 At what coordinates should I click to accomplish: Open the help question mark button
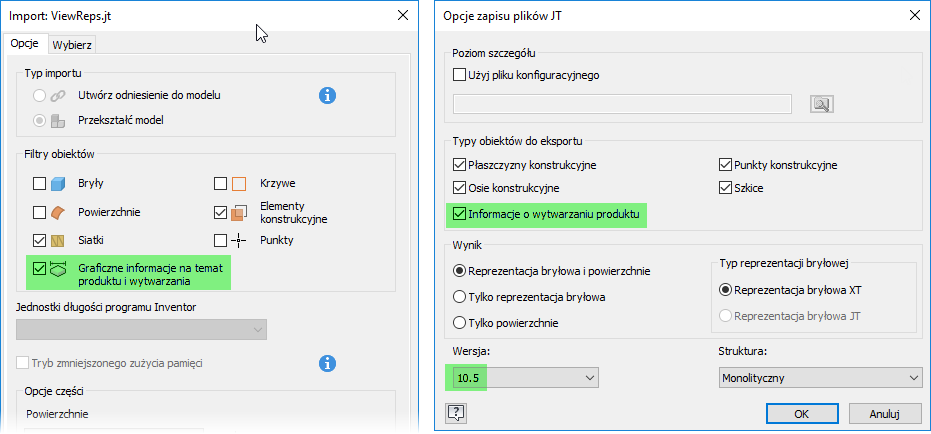[456, 413]
